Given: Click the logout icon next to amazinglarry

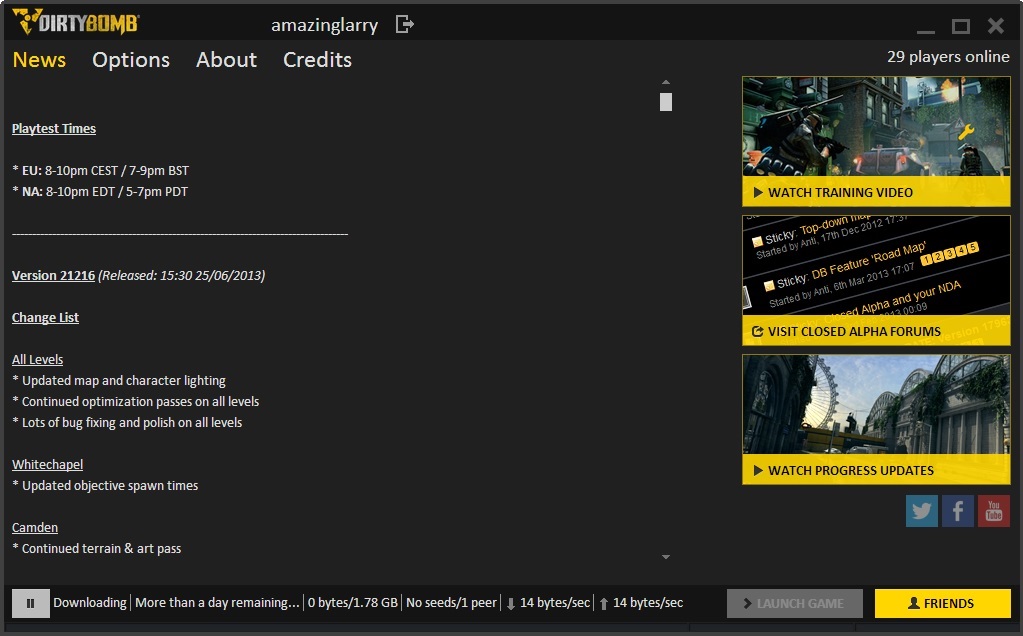Looking at the screenshot, I should pos(404,24).
